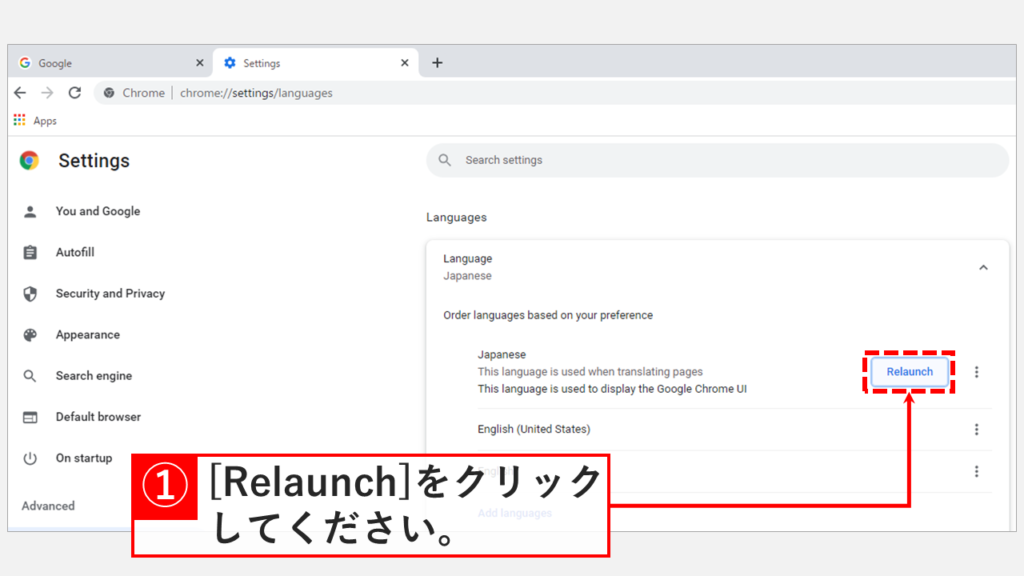
Task: Open the Autofill settings section
Action: pyautogui.click(x=75, y=253)
